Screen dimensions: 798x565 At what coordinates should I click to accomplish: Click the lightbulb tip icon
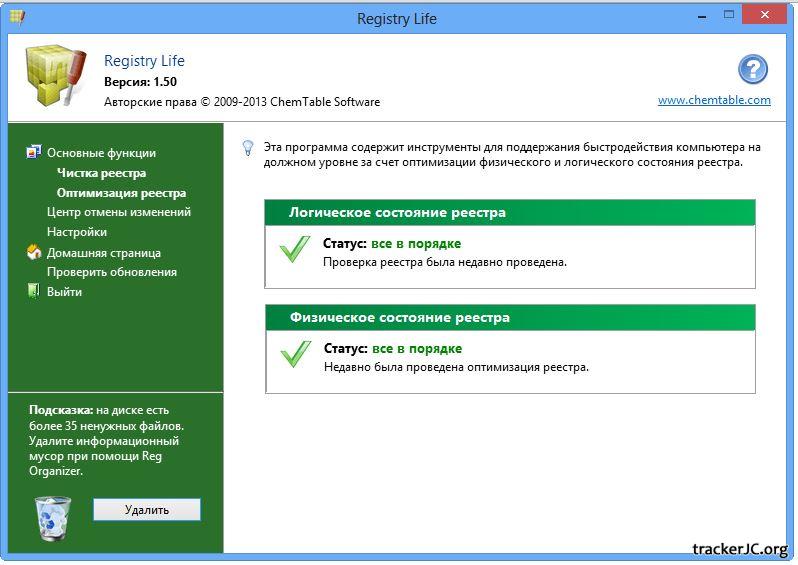[x=248, y=148]
